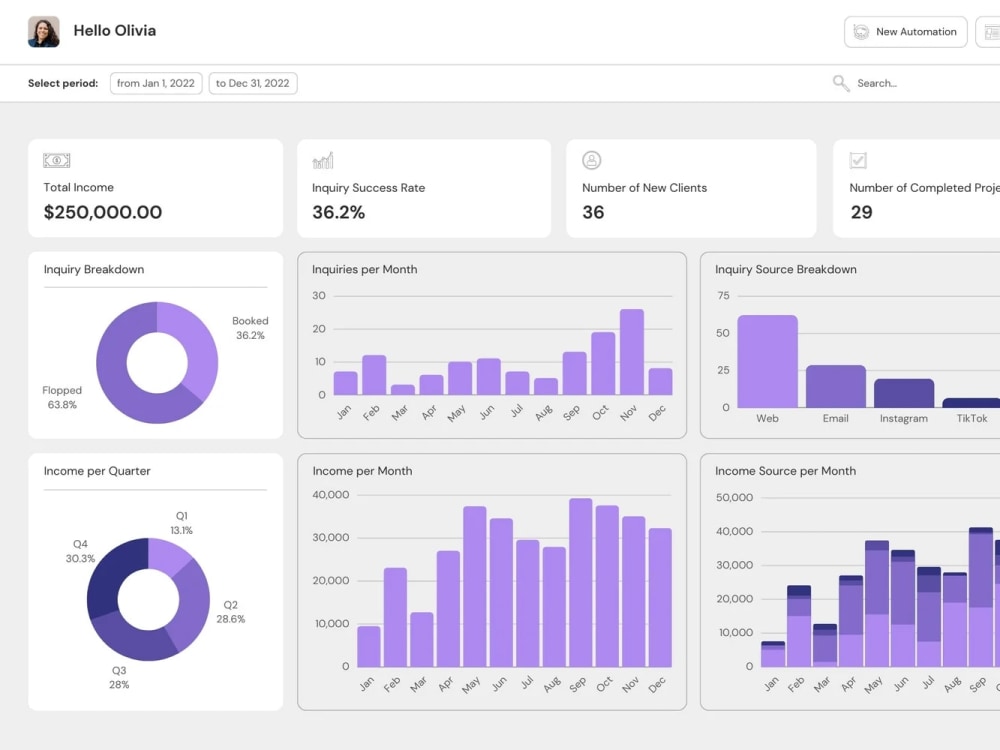Click the 'Select period:' label
This screenshot has height=750, width=1000.
(63, 83)
